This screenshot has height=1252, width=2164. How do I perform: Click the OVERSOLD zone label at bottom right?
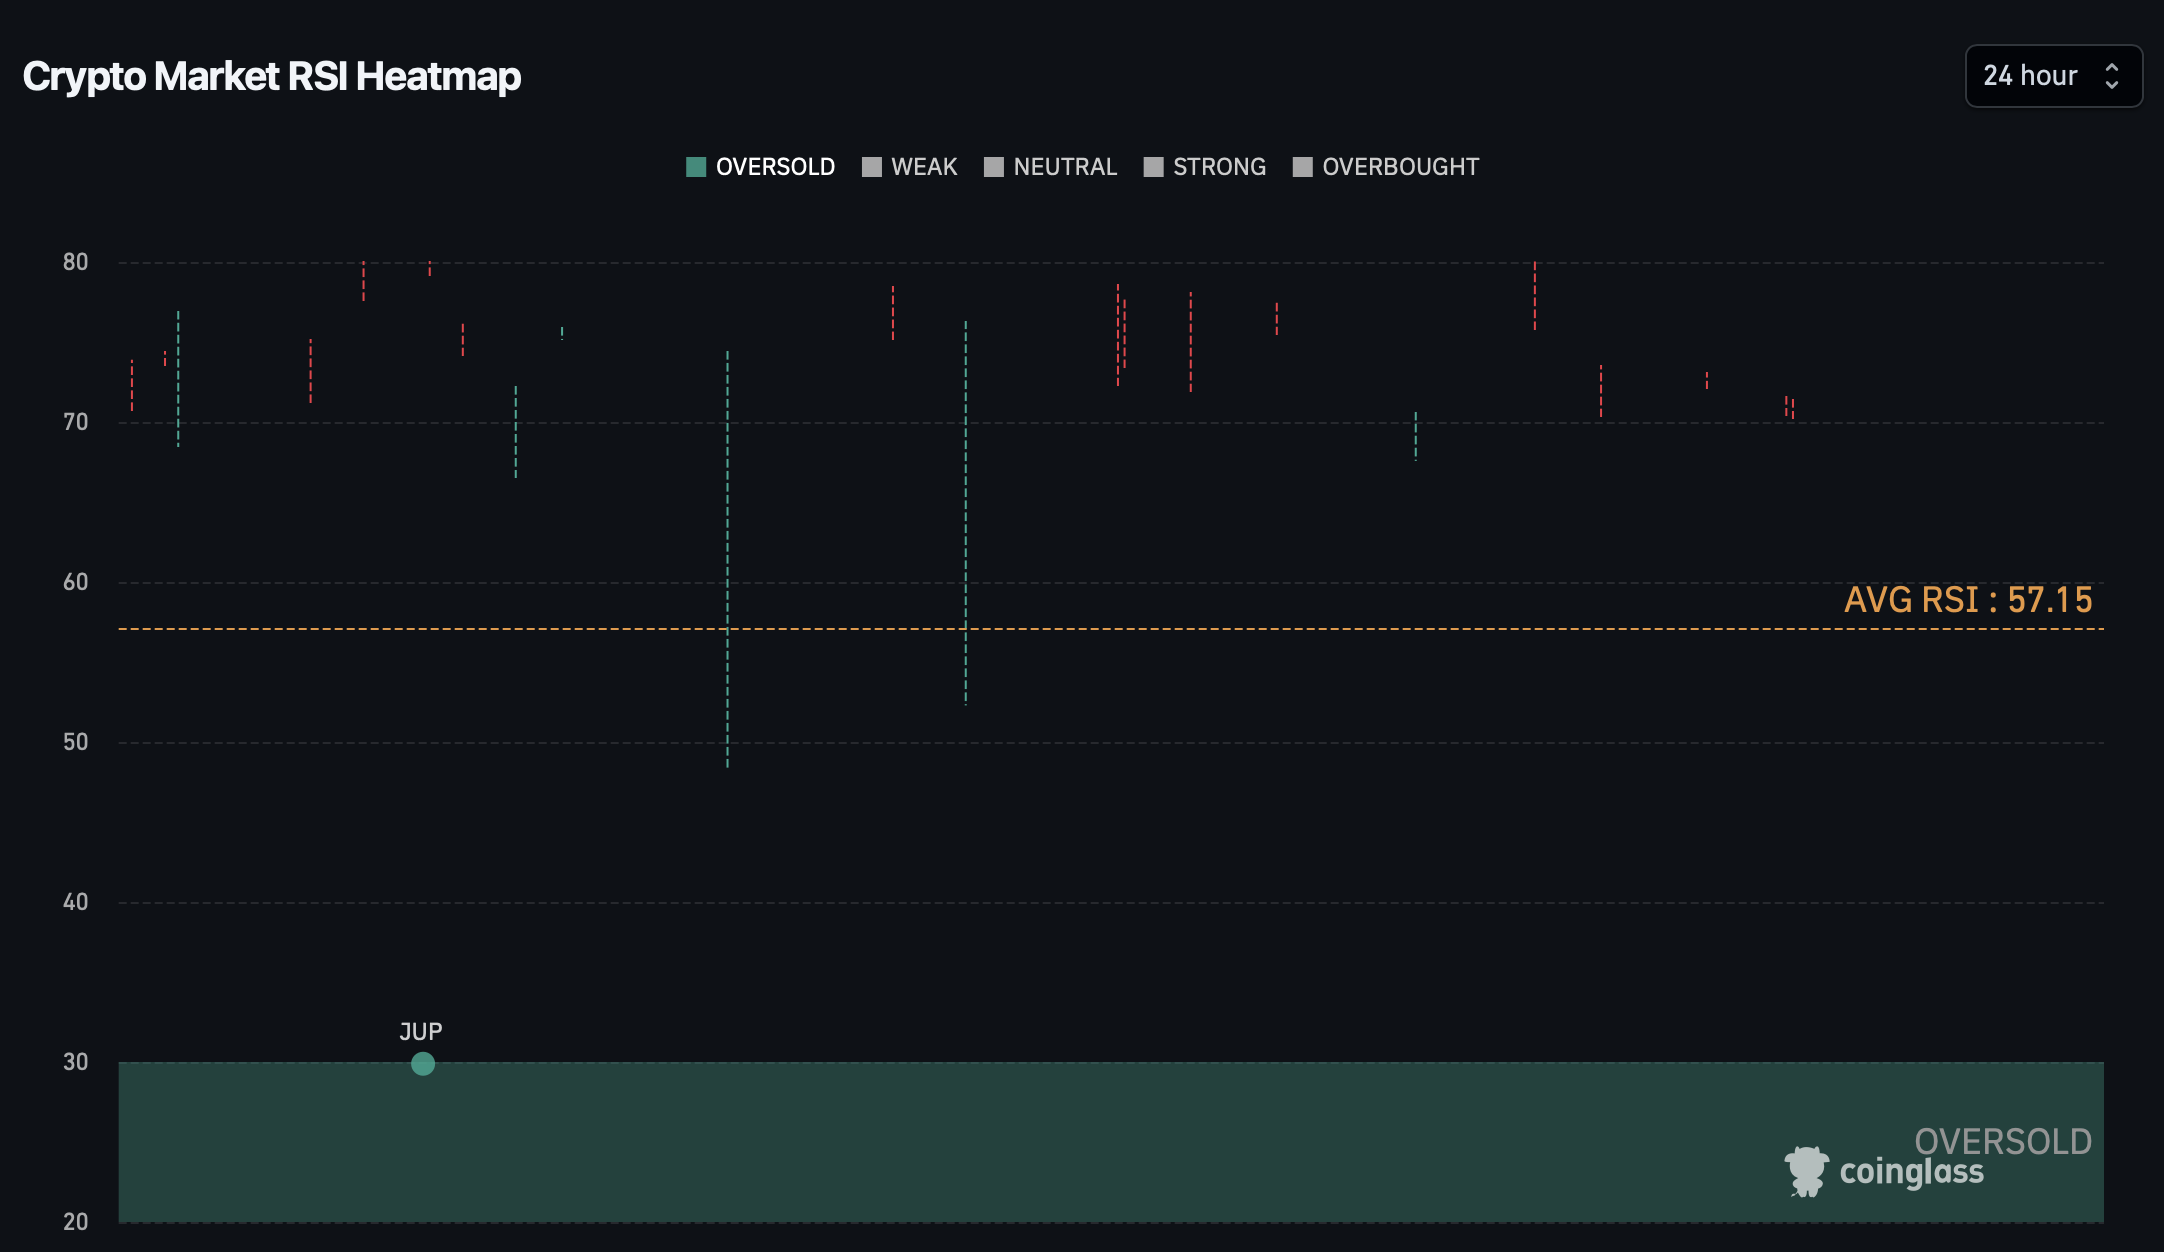point(2002,1141)
